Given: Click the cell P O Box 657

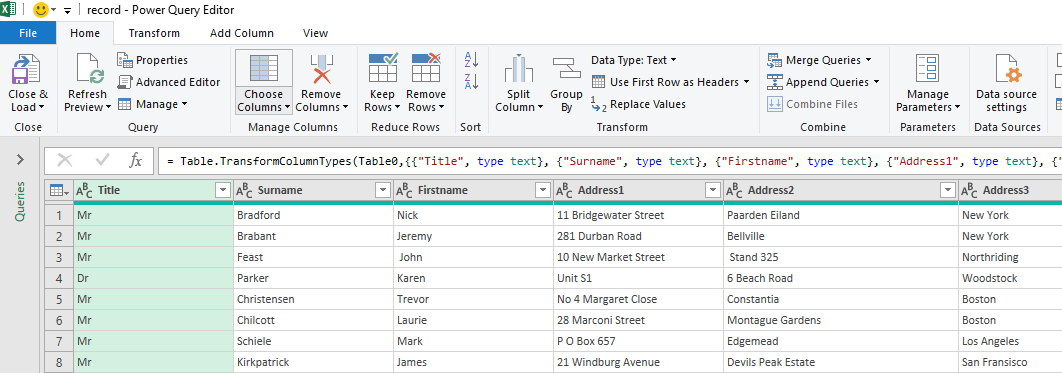Looking at the screenshot, I should click(638, 341).
